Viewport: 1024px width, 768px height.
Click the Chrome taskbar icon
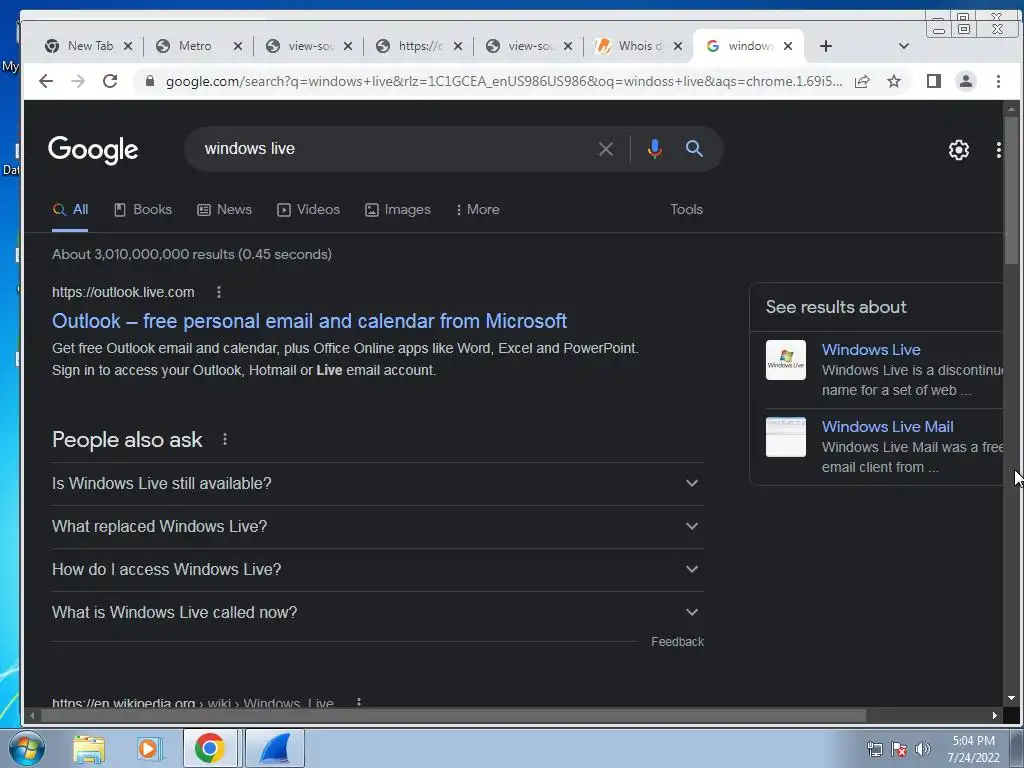[210, 748]
